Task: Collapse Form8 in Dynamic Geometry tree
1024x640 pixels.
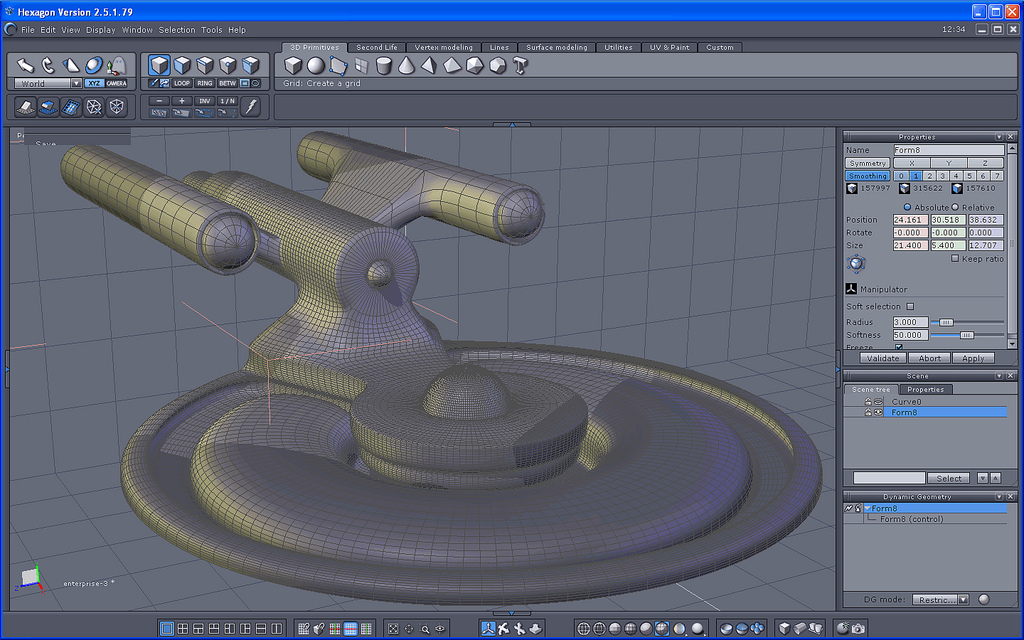Action: point(867,508)
